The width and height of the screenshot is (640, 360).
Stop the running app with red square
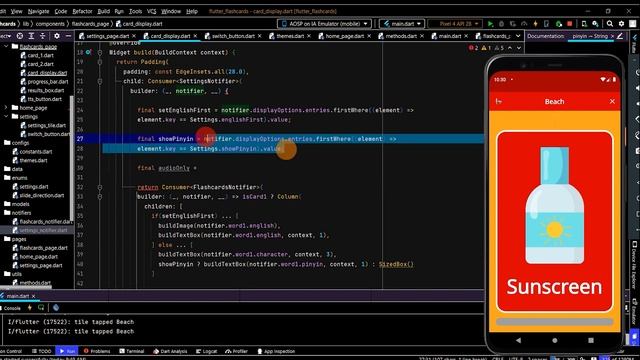(x=570, y=24)
